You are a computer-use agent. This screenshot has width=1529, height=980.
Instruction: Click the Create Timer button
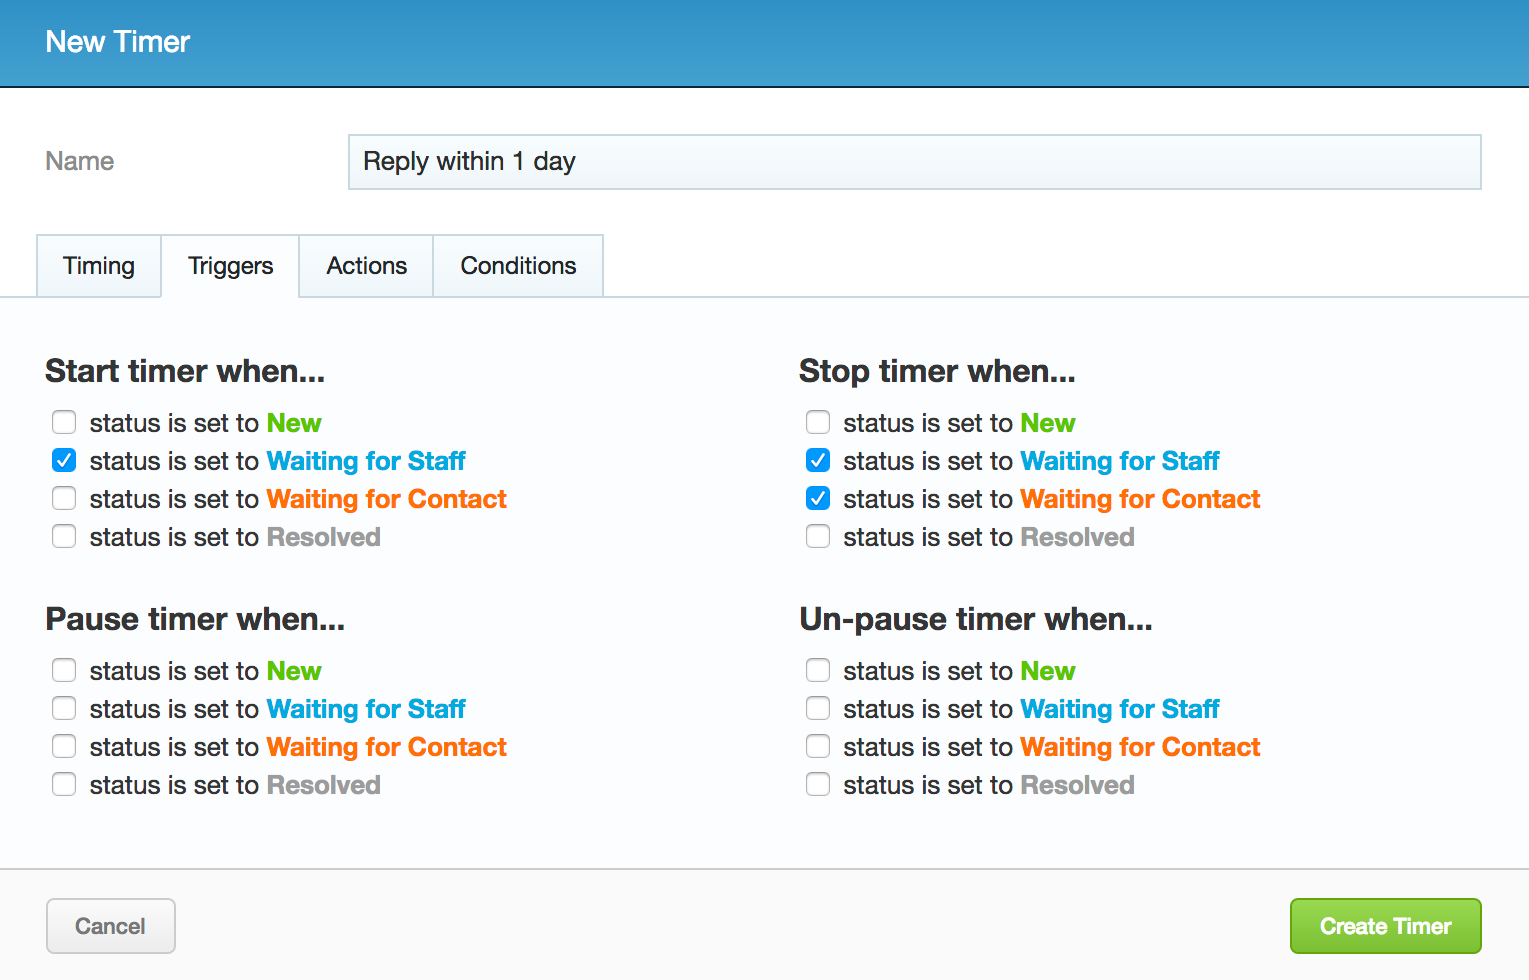tap(1385, 926)
